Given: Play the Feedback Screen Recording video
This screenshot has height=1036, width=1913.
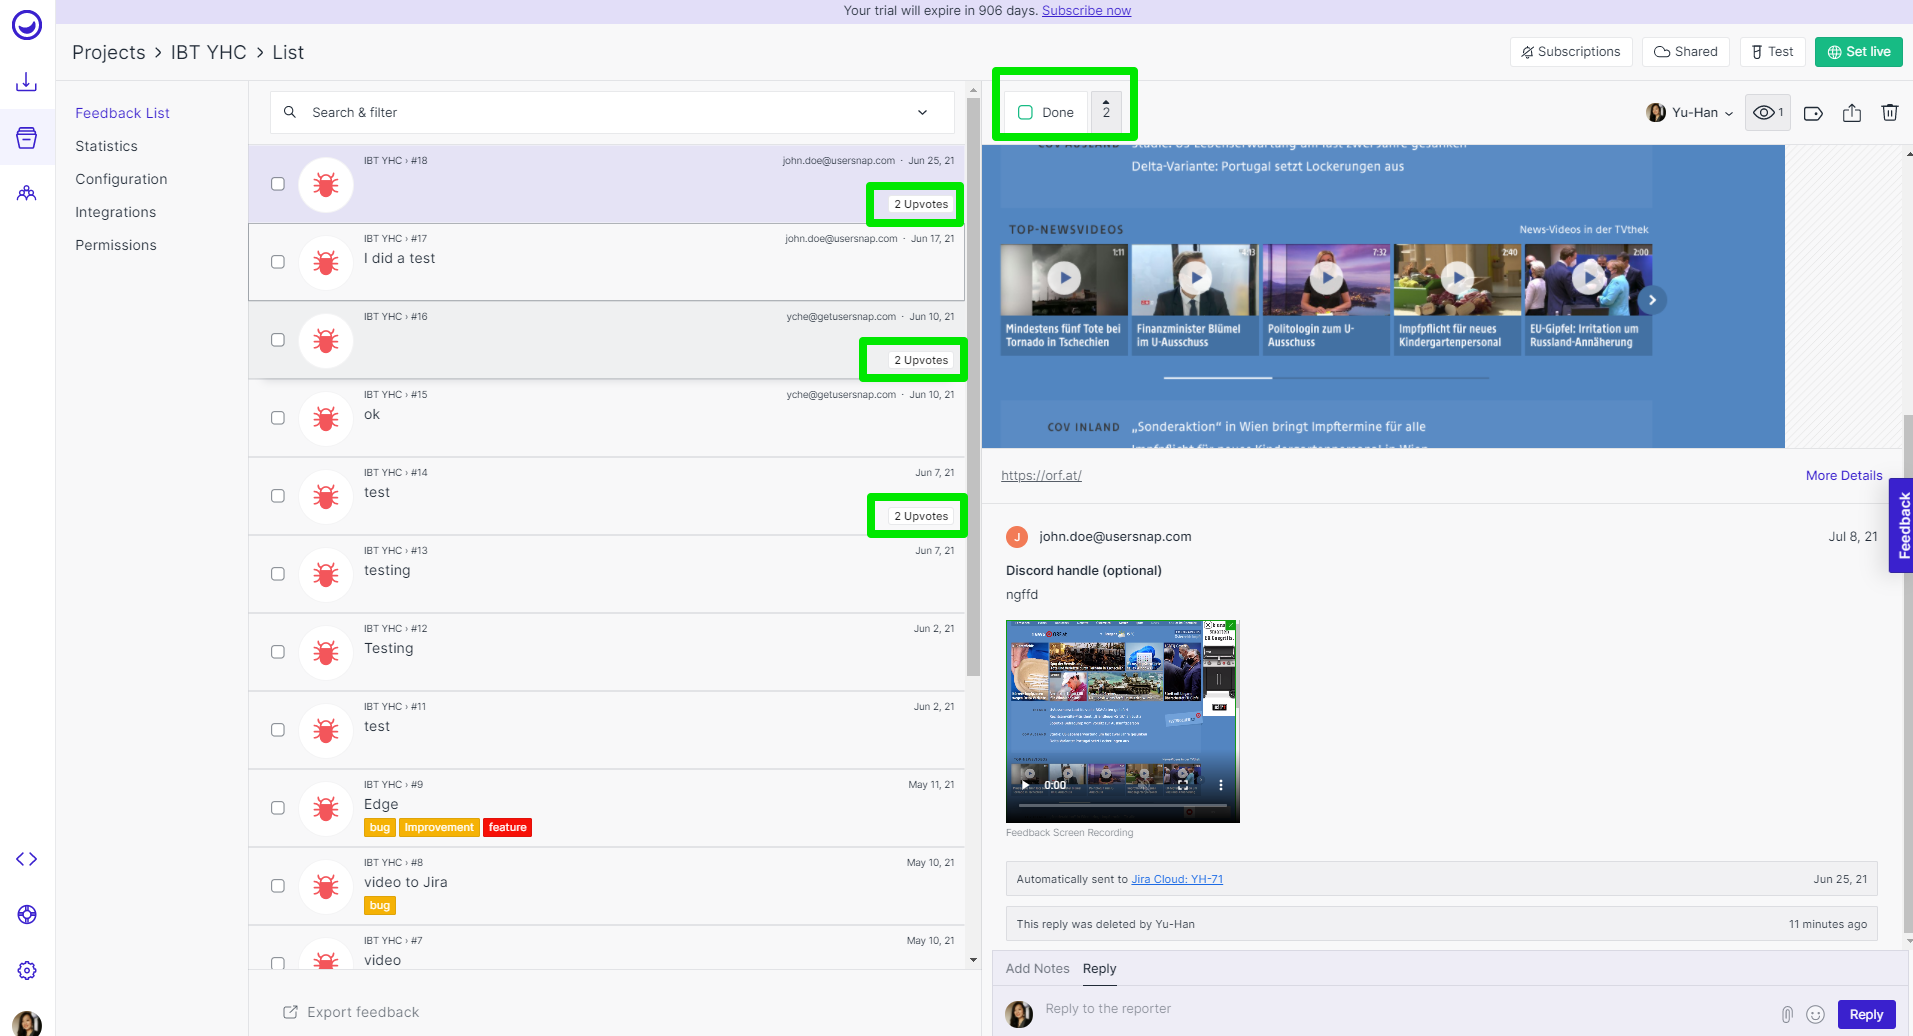Looking at the screenshot, I should coord(1025,785).
